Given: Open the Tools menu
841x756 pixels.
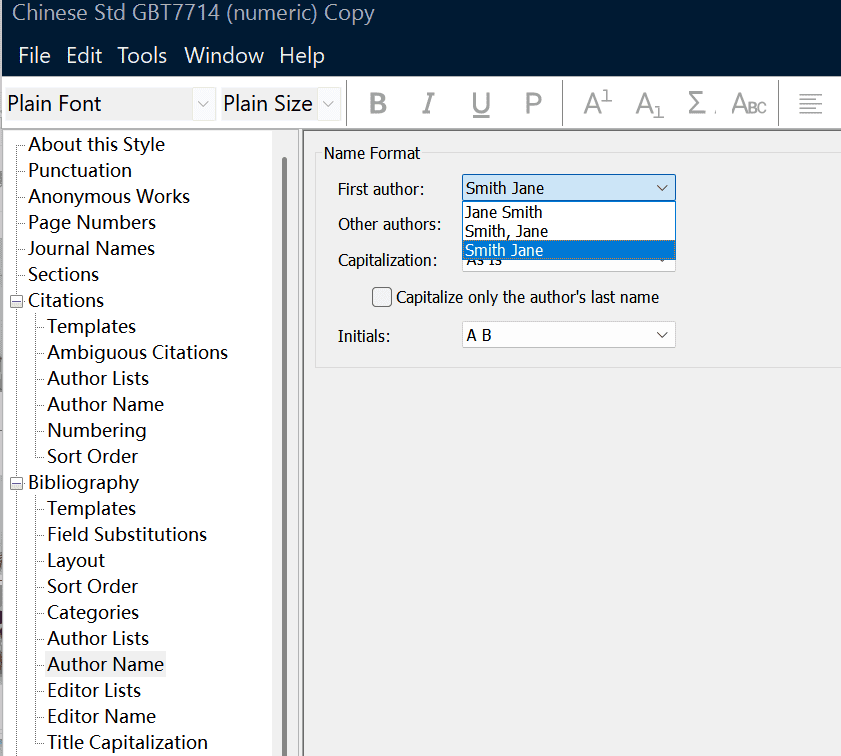Looking at the screenshot, I should pyautogui.click(x=142, y=55).
